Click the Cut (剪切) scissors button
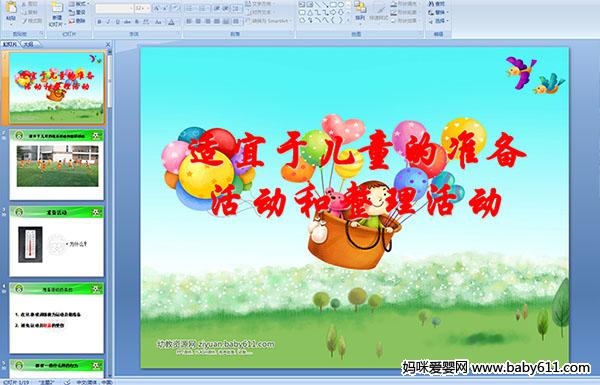This screenshot has width=600, height=385. [x=30, y=4]
